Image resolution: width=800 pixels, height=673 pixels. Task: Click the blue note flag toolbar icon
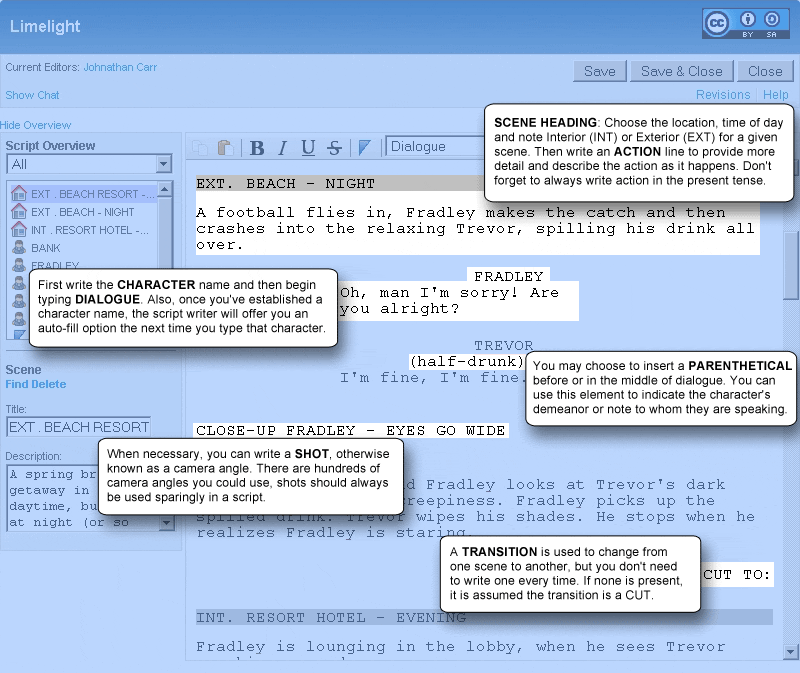click(x=365, y=148)
